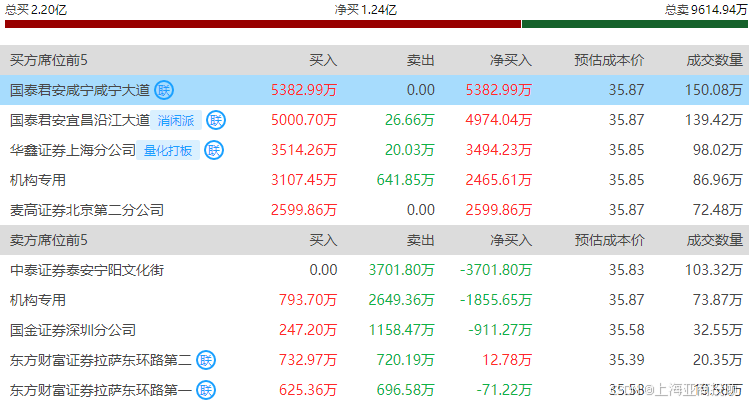Click 总卖 9614.94万 label
Image resolution: width=749 pixels, height=403 pixels.
706,10
